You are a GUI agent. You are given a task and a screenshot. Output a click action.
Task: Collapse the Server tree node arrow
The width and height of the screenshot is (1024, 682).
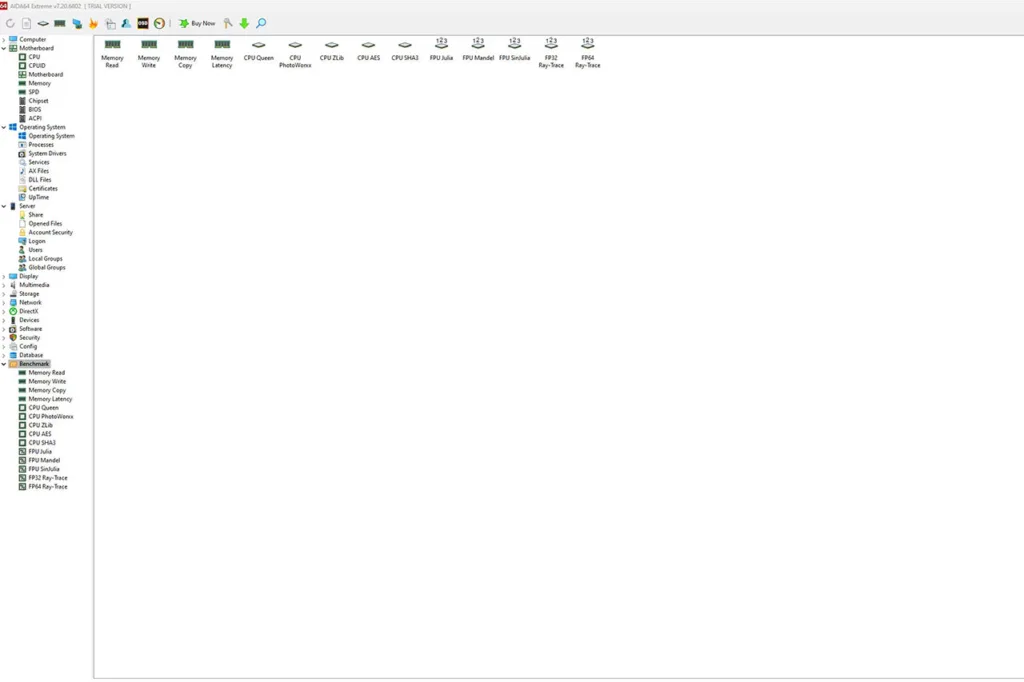pos(4,206)
